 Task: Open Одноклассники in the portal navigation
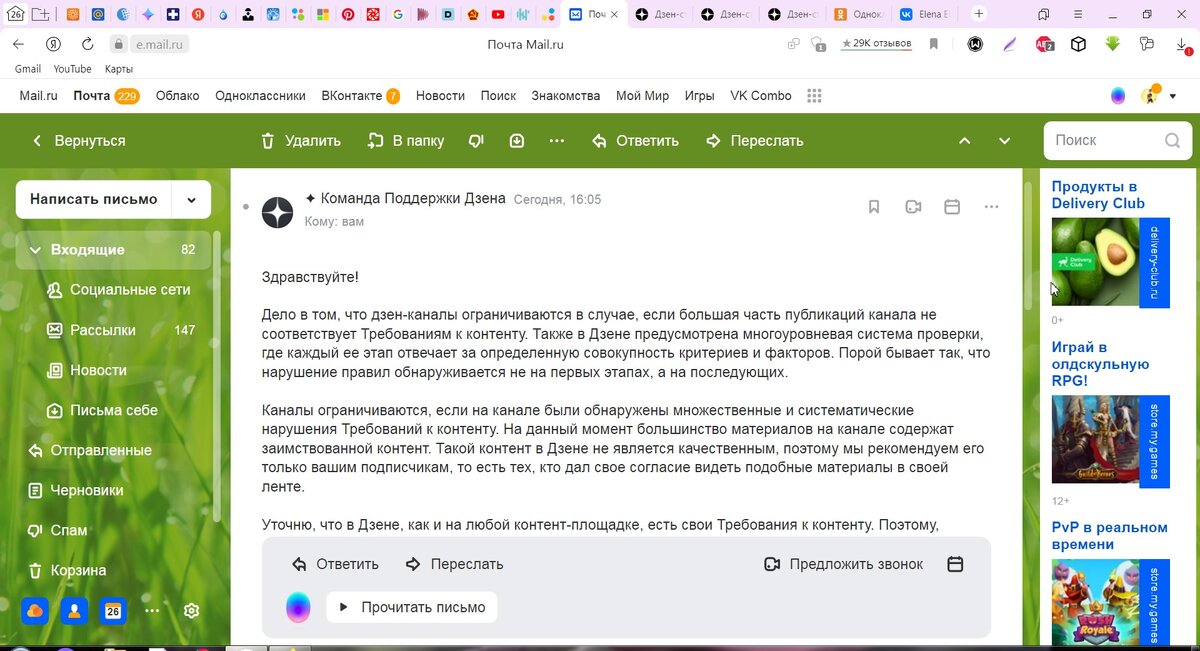click(x=260, y=96)
